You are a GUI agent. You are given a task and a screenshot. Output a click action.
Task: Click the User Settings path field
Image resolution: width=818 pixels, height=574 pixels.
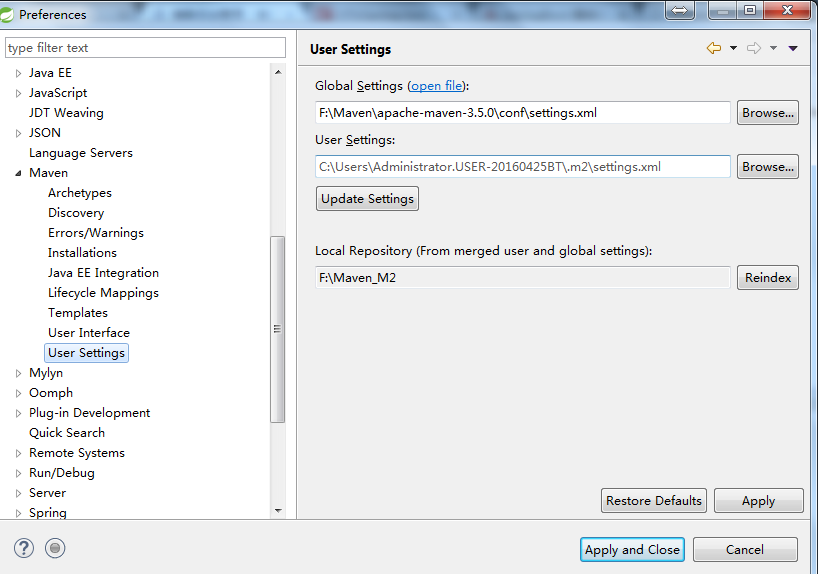pos(523,167)
